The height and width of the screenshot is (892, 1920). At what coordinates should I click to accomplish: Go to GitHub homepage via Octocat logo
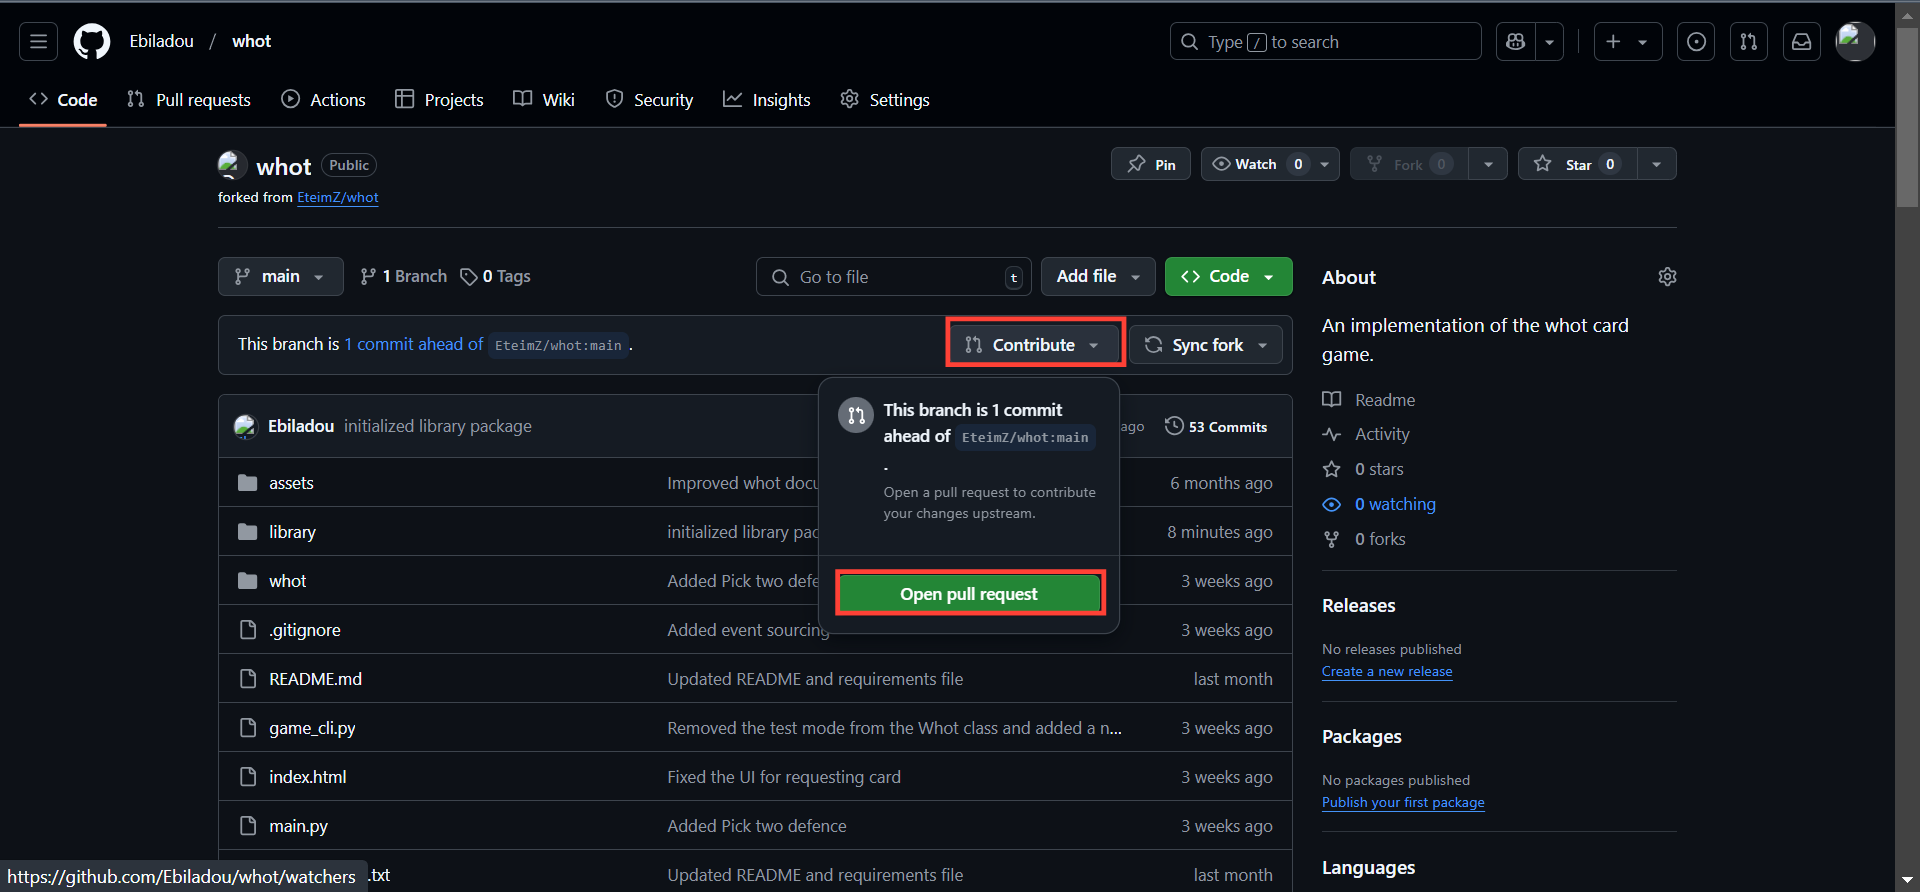tap(92, 42)
